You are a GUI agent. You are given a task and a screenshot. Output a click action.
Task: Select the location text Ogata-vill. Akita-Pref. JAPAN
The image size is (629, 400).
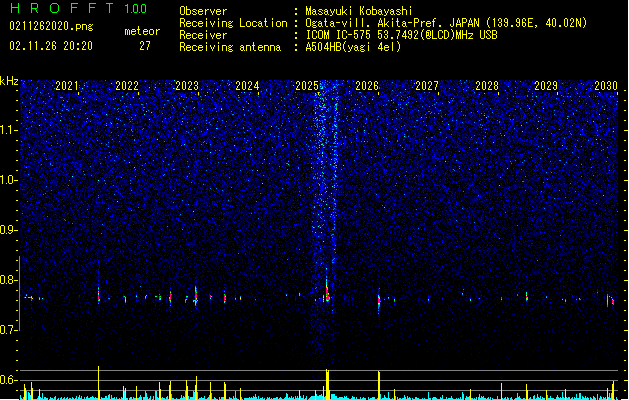(x=392, y=23)
